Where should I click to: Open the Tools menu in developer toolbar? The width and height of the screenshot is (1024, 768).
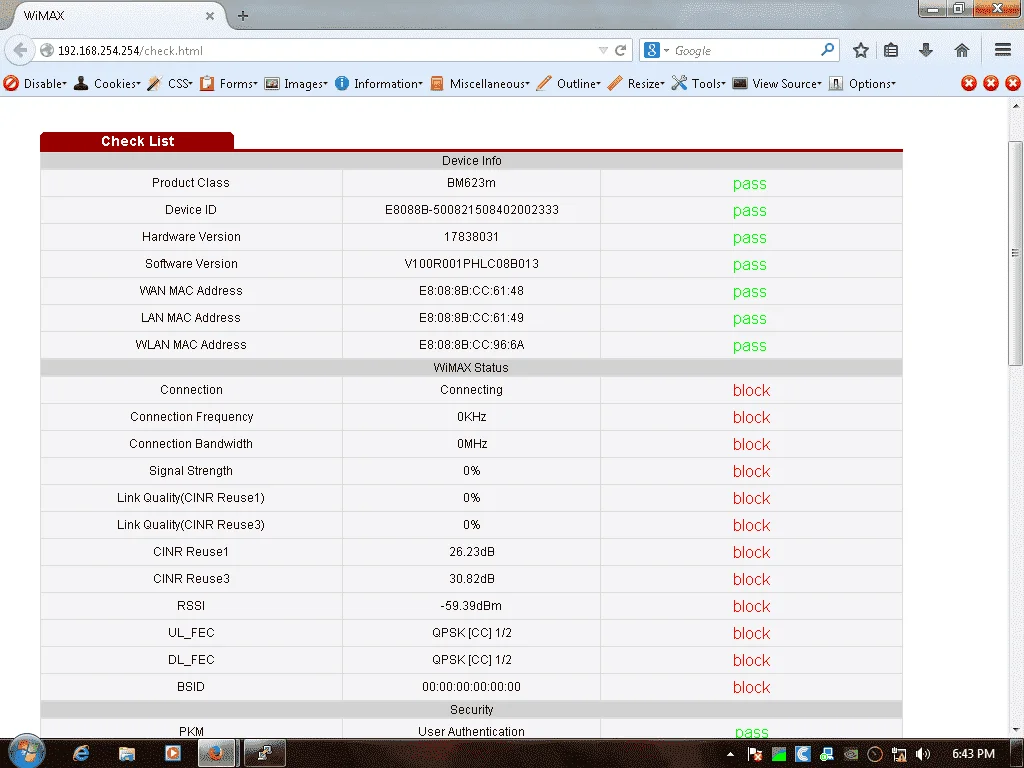(x=699, y=84)
